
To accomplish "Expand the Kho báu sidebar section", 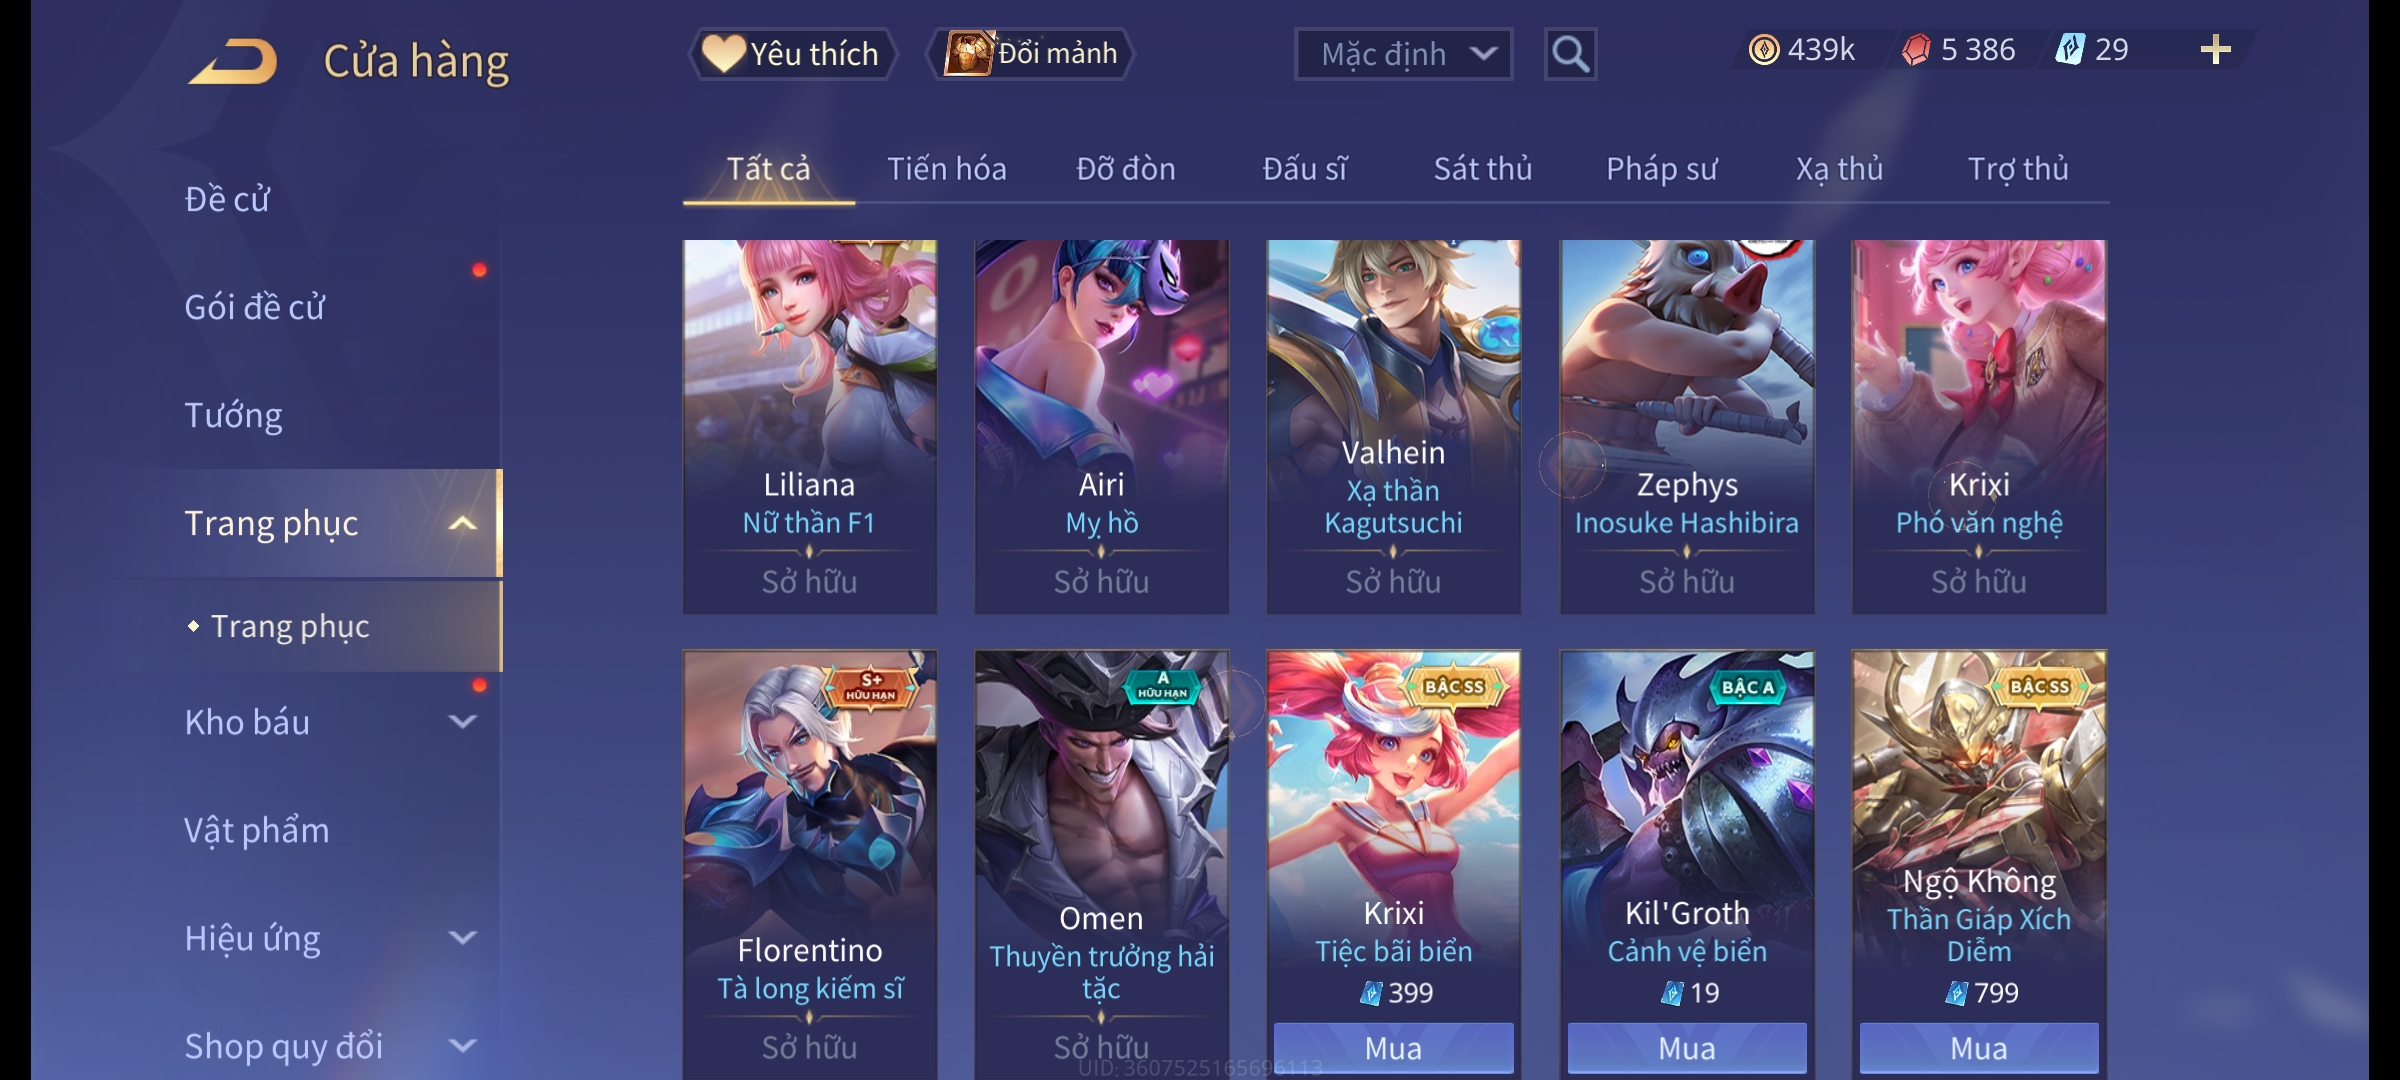I will [462, 722].
